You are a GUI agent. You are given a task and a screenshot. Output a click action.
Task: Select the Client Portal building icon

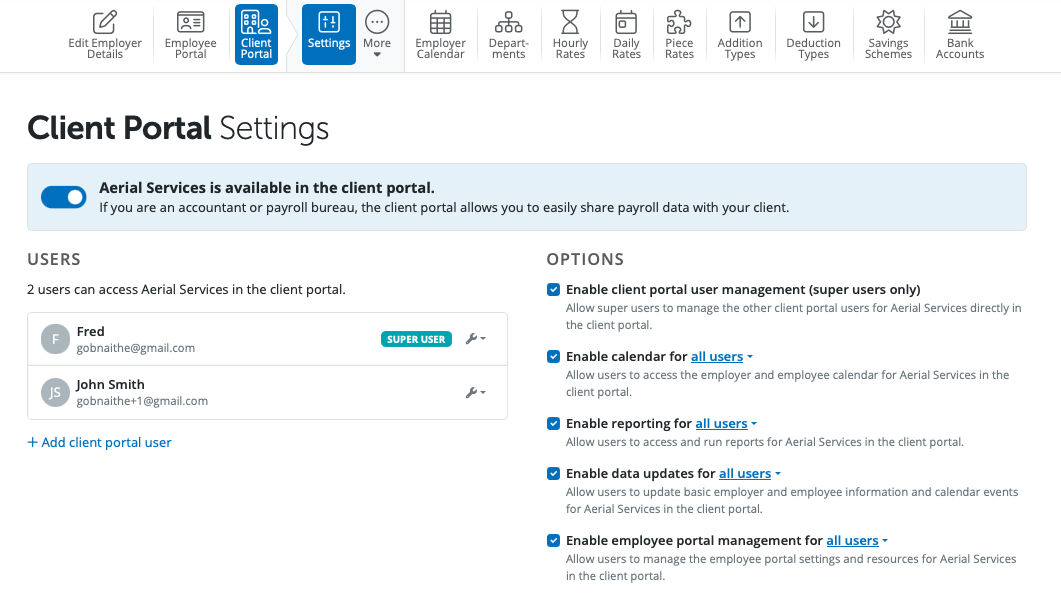pyautogui.click(x=256, y=22)
